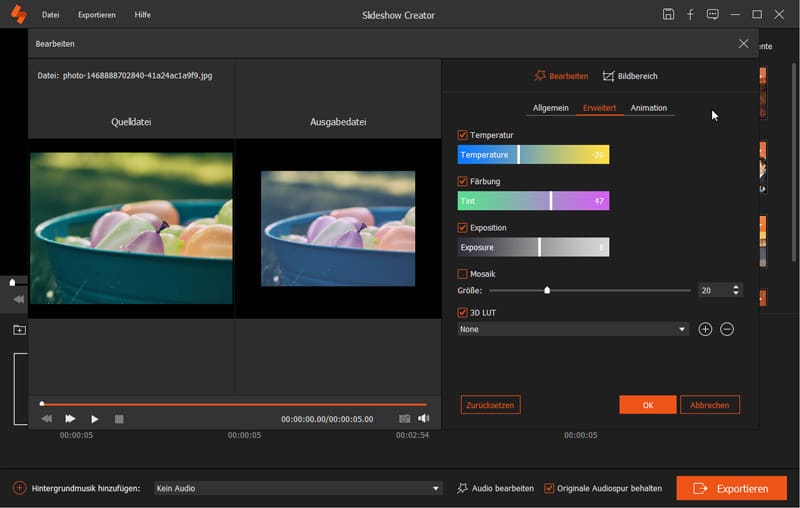Viewport: 800px width, 508px height.
Task: Open the Kein Audio dropdown
Action: (436, 488)
